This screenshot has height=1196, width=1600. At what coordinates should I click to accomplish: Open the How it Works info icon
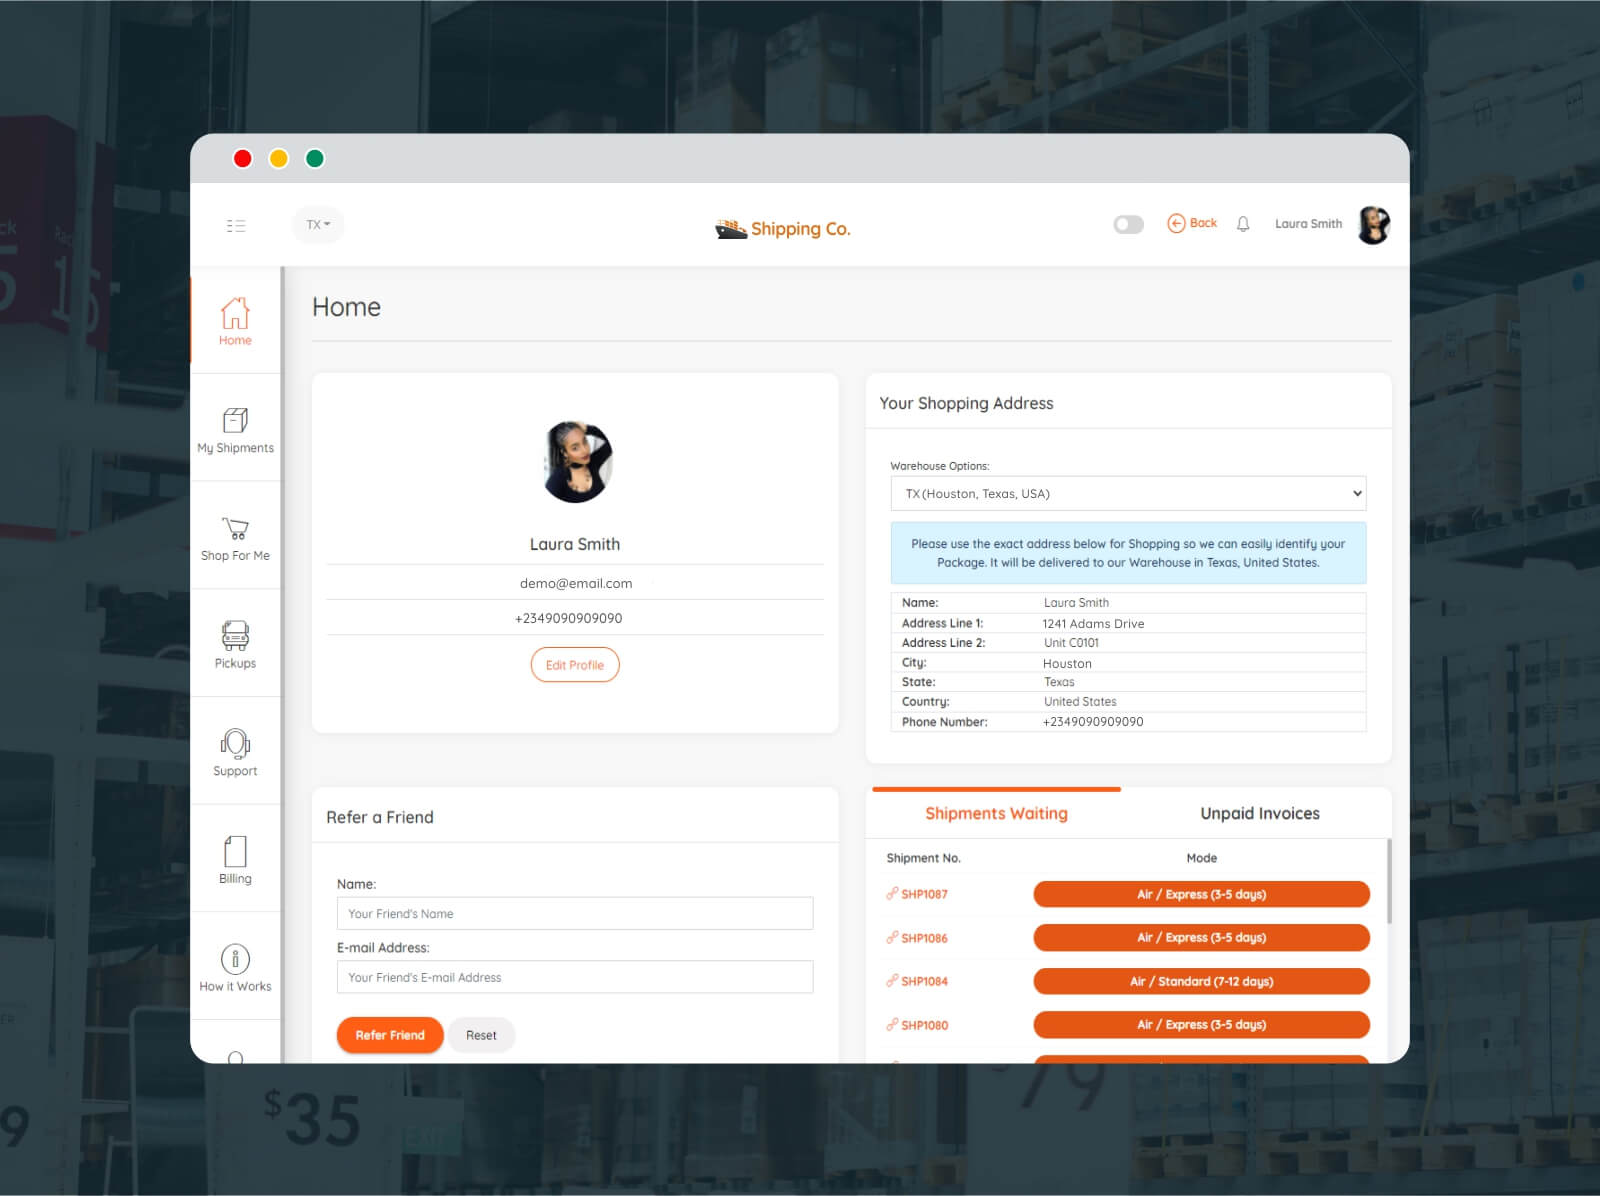tap(235, 959)
